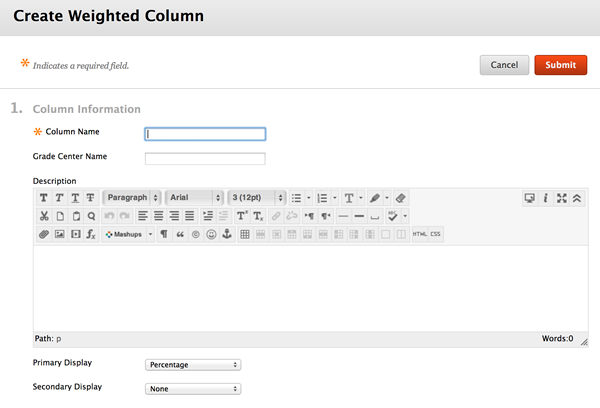Viewport: 600px width, 408px height.
Task: Open the math formula fx editor
Action: pos(91,234)
